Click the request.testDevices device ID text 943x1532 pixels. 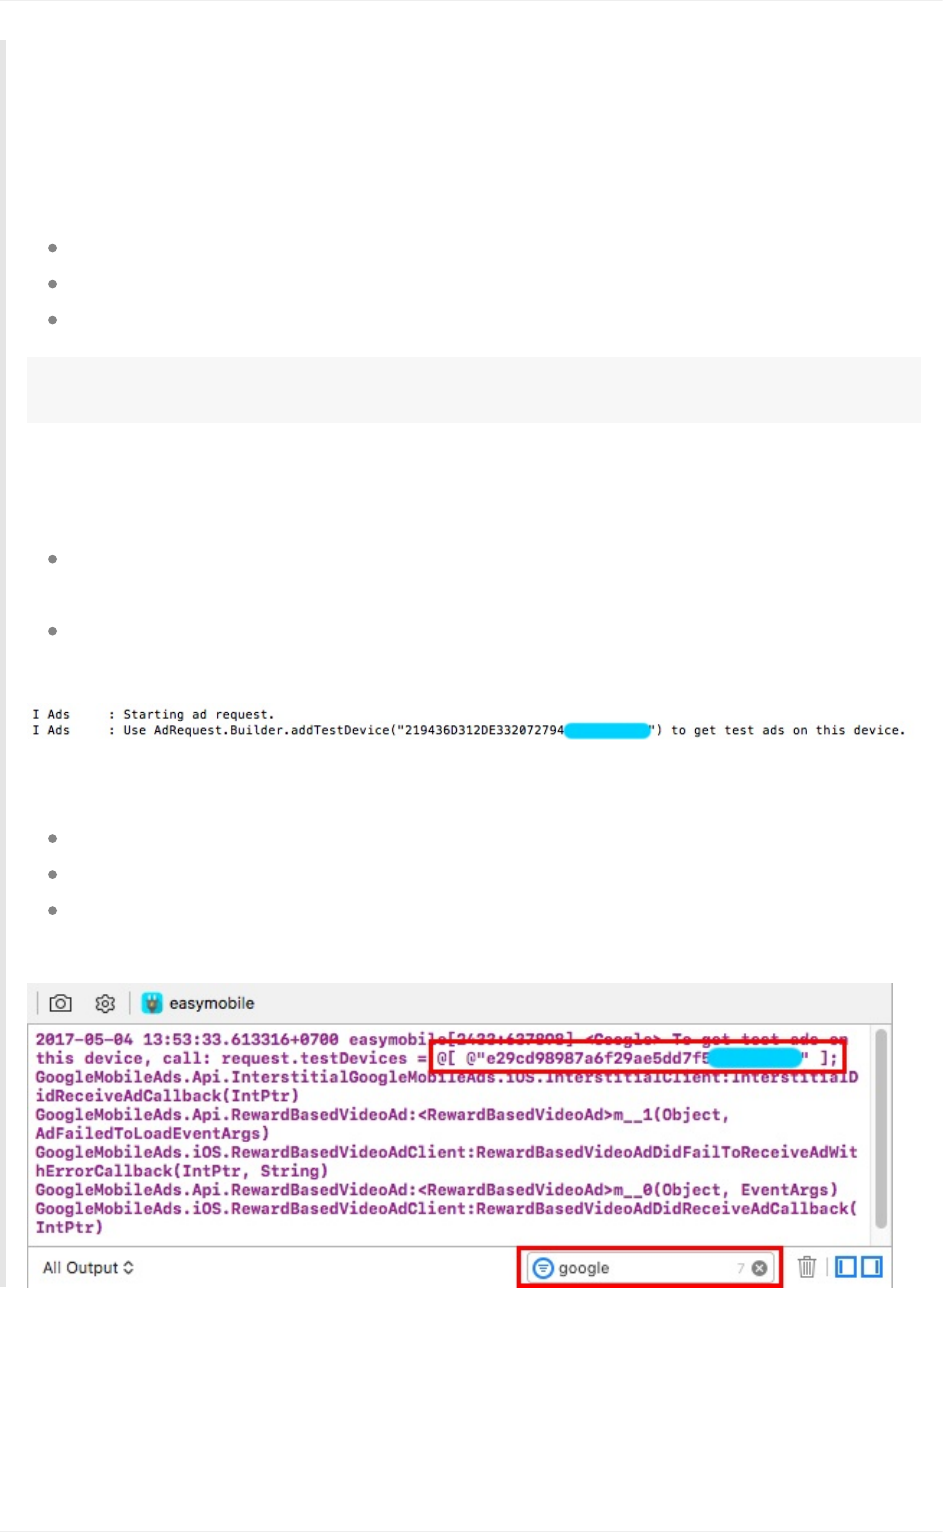[x=637, y=1058]
